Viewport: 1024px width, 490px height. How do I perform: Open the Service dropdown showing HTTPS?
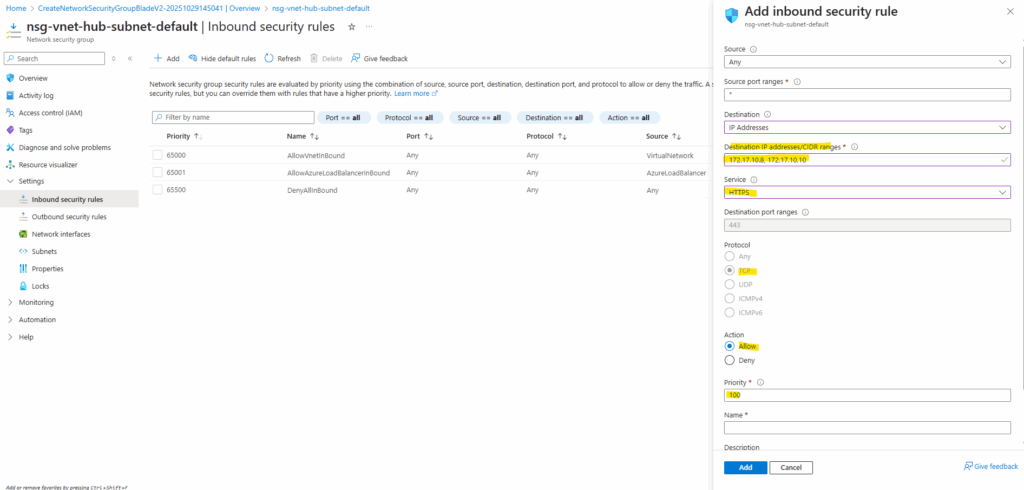coord(867,192)
